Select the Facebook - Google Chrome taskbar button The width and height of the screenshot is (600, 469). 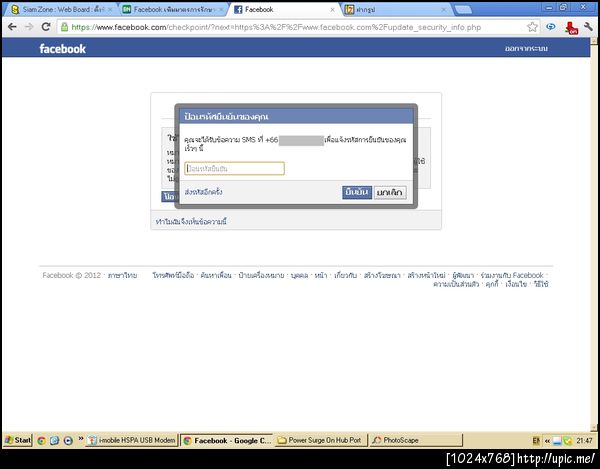(226, 440)
